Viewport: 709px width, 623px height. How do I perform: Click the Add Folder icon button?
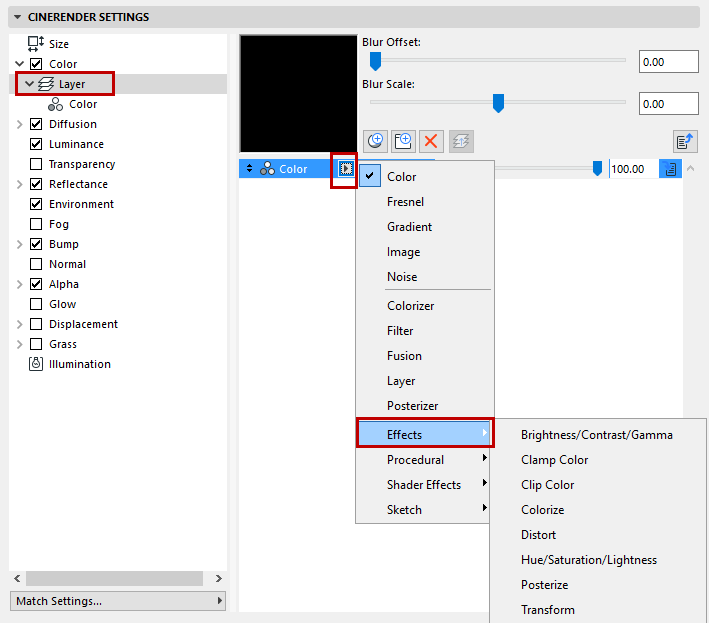pyautogui.click(x=403, y=142)
